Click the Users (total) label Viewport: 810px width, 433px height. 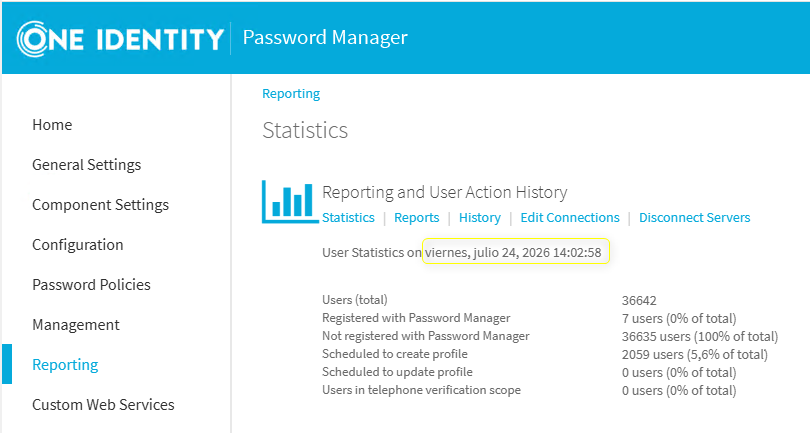355,300
